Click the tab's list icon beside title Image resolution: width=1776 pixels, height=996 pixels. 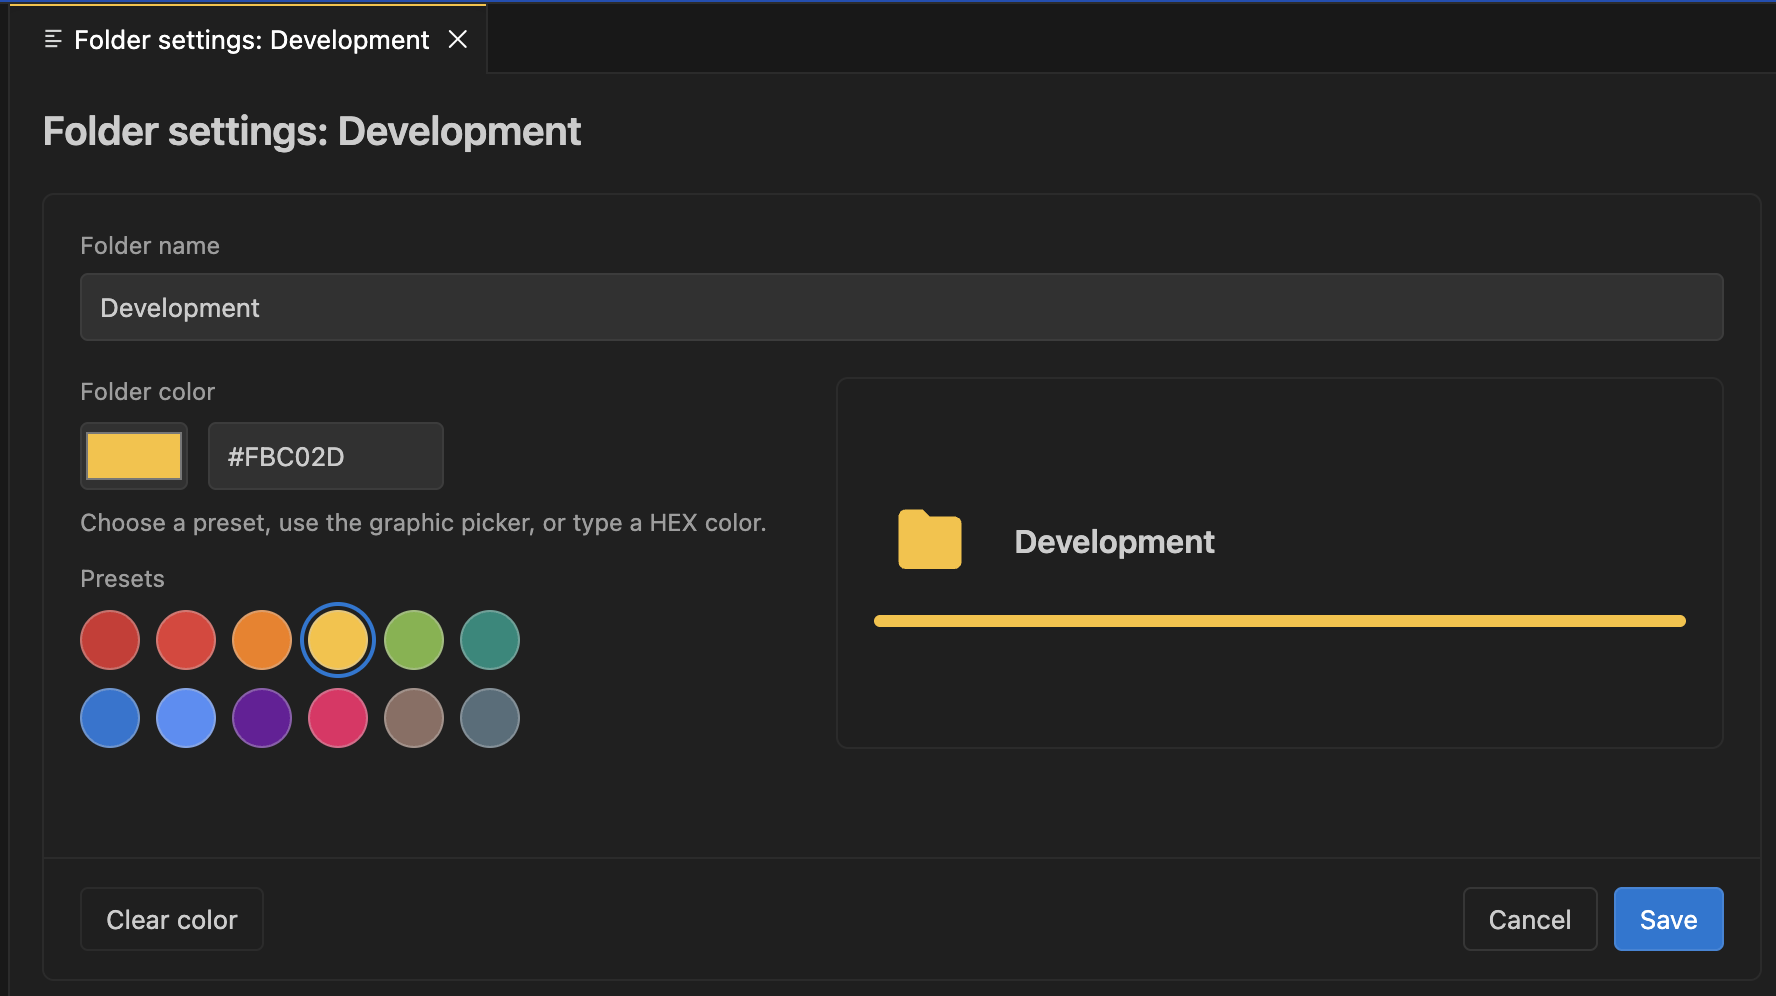[53, 39]
